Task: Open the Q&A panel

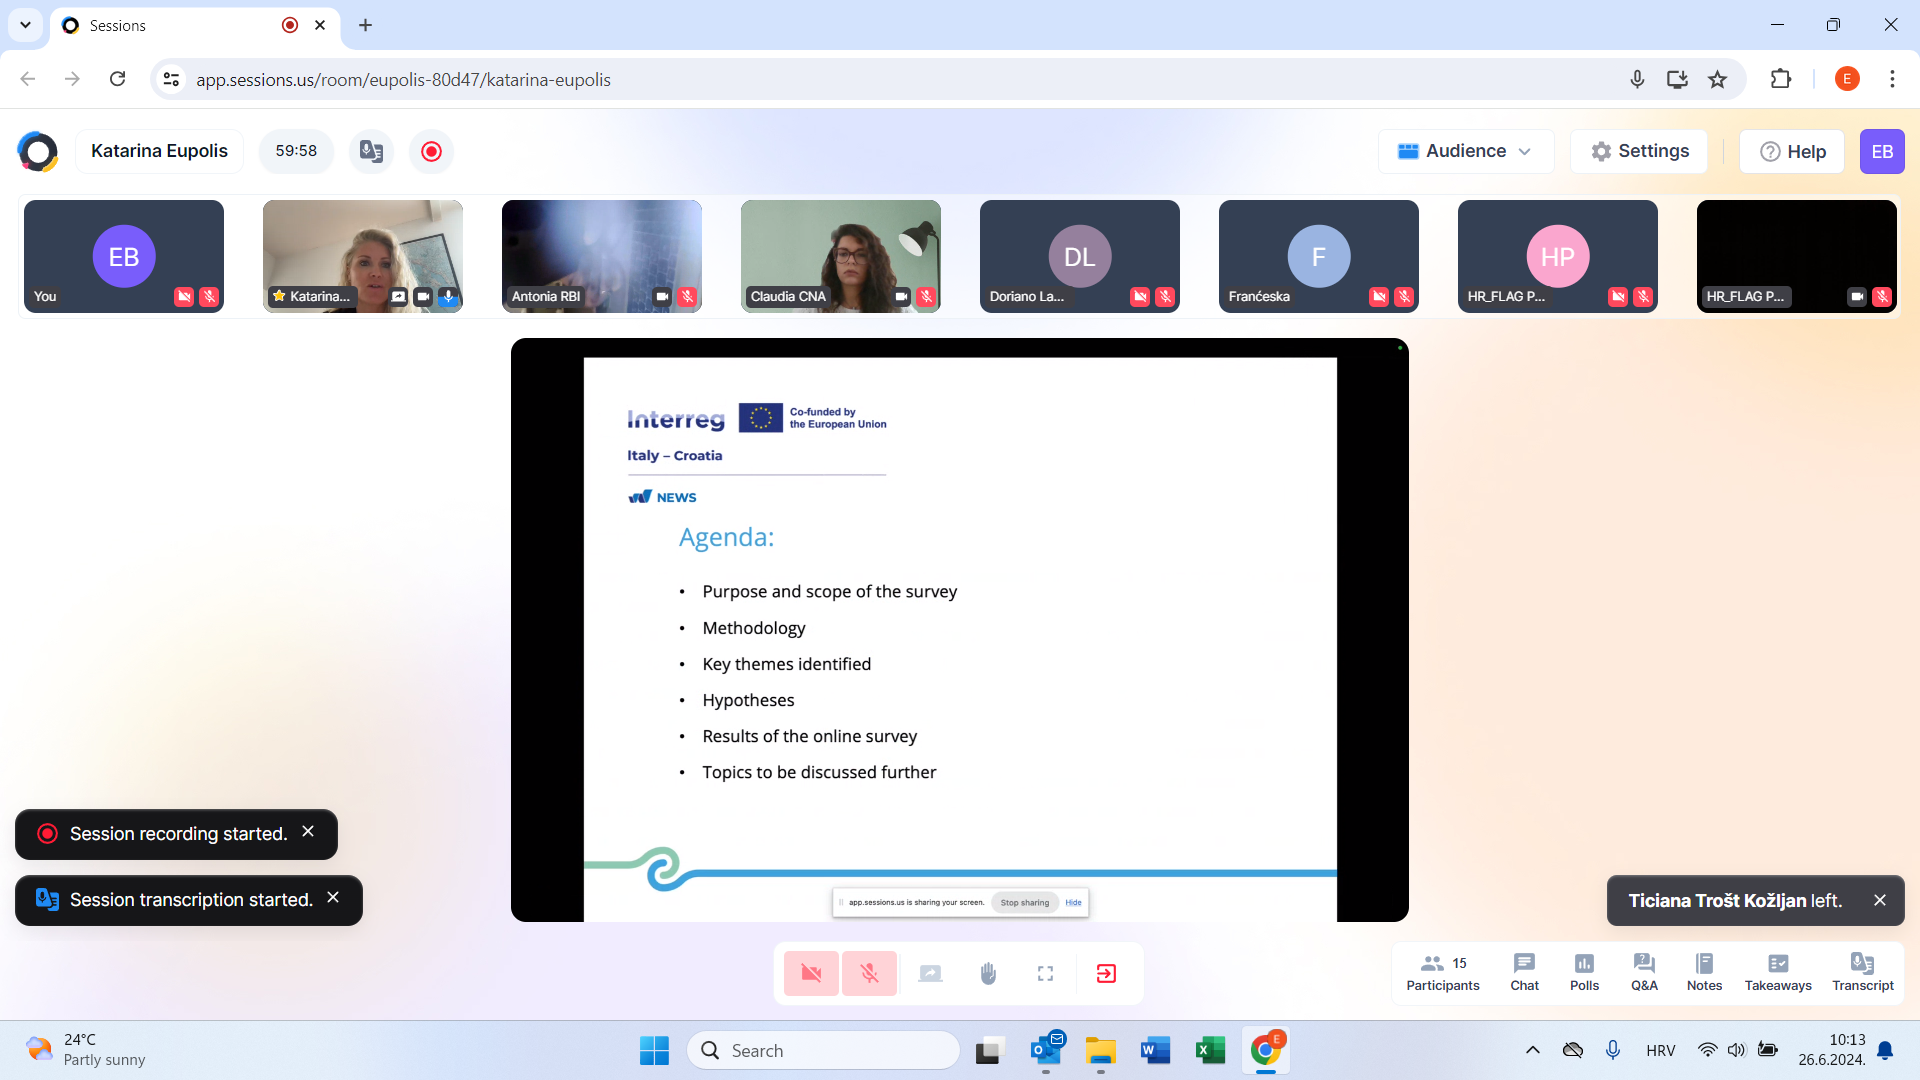Action: point(1644,972)
